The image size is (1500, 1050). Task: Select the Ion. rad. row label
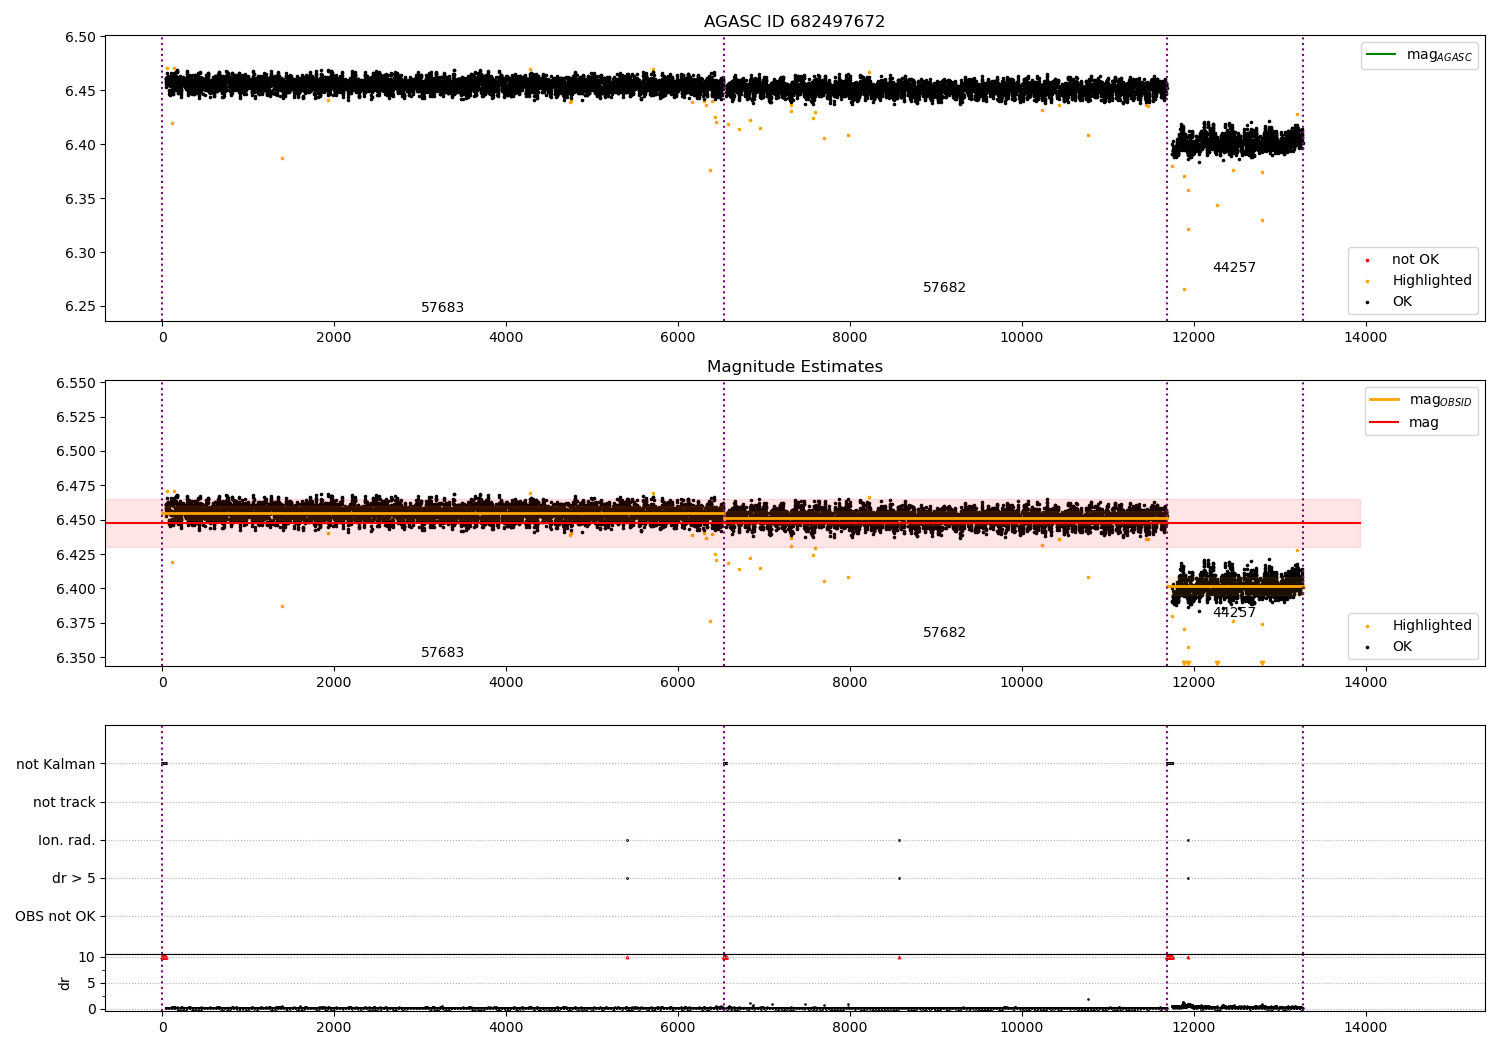67,841
